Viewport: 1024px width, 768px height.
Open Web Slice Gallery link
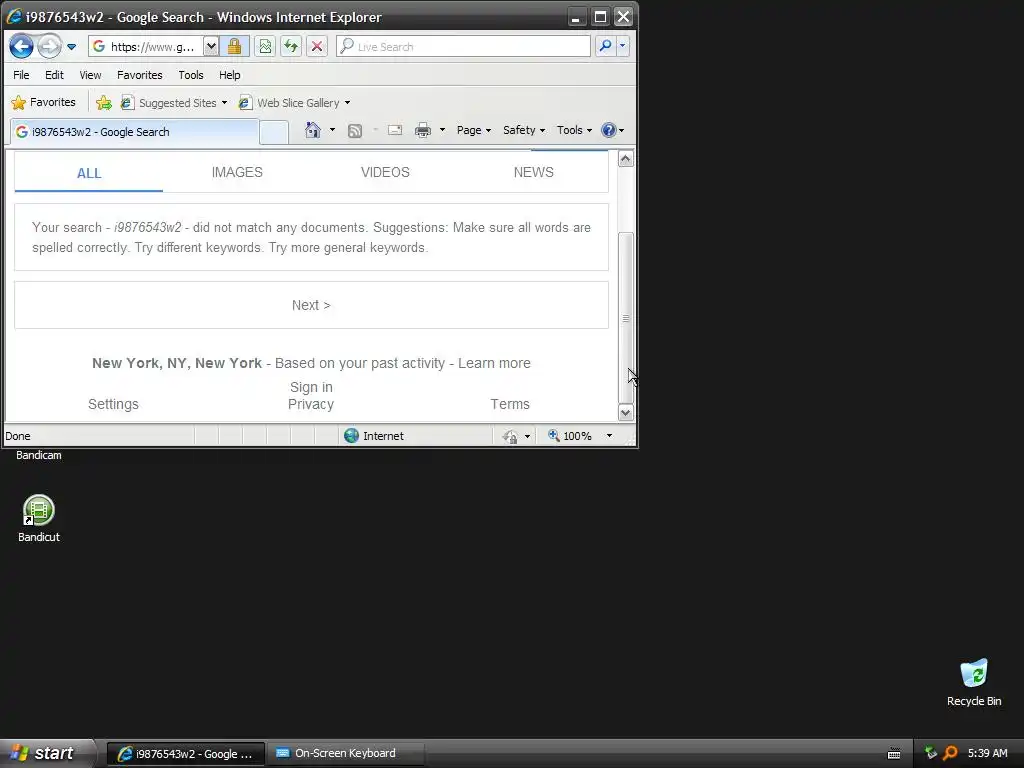[295, 103]
